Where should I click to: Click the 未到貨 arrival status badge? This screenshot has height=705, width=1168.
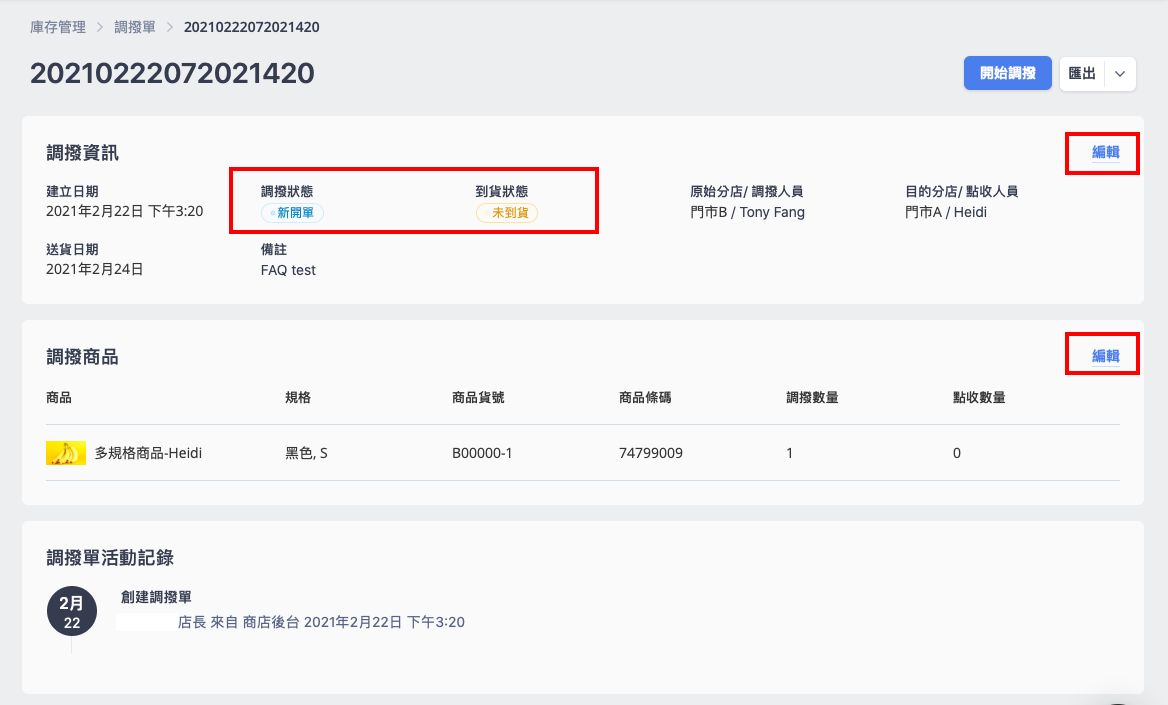(507, 212)
